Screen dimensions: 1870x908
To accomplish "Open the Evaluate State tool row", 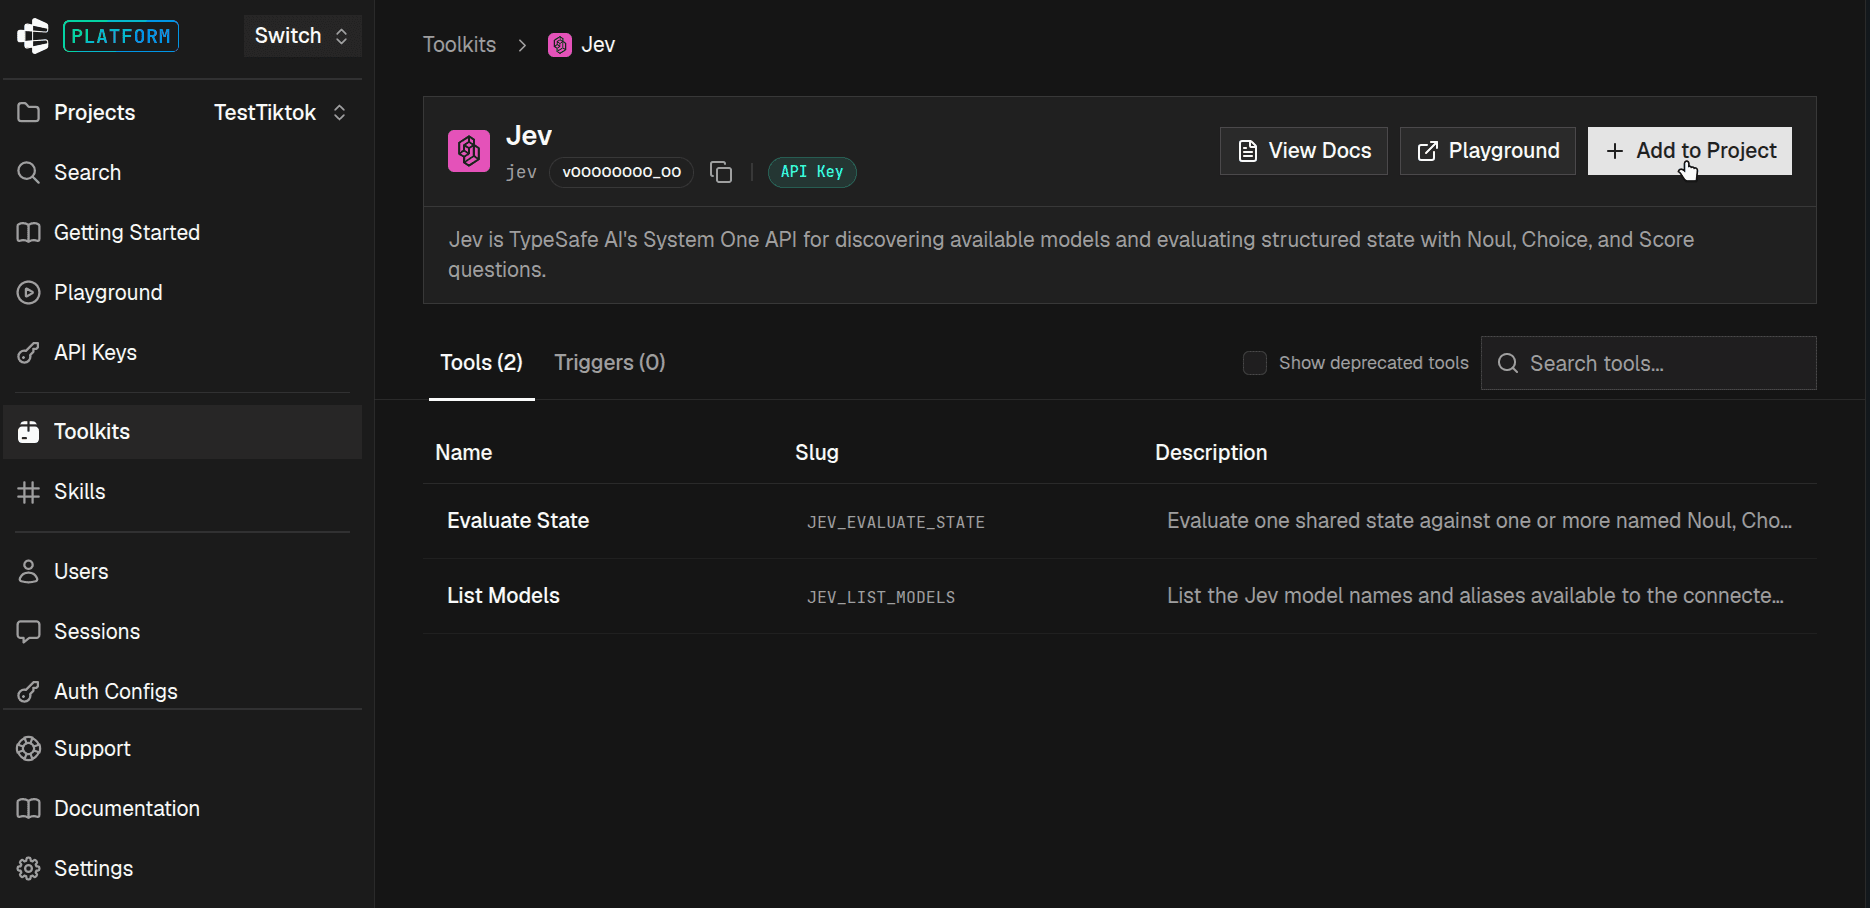I will 1120,521.
